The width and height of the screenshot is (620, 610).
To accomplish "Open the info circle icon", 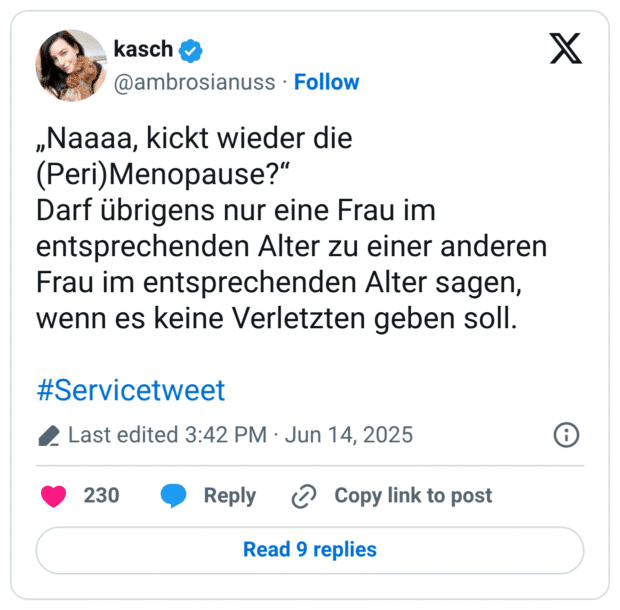I will coord(566,435).
